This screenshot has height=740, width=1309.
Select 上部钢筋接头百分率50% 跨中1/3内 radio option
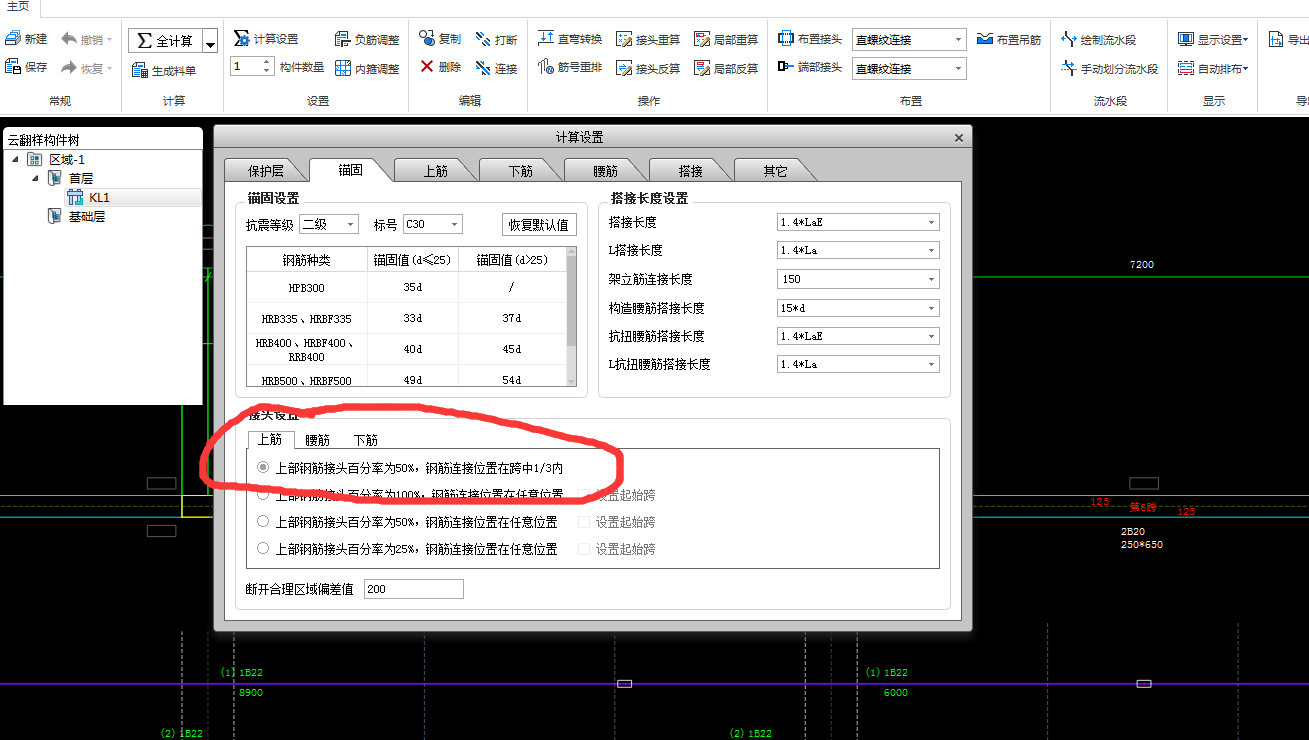click(263, 467)
